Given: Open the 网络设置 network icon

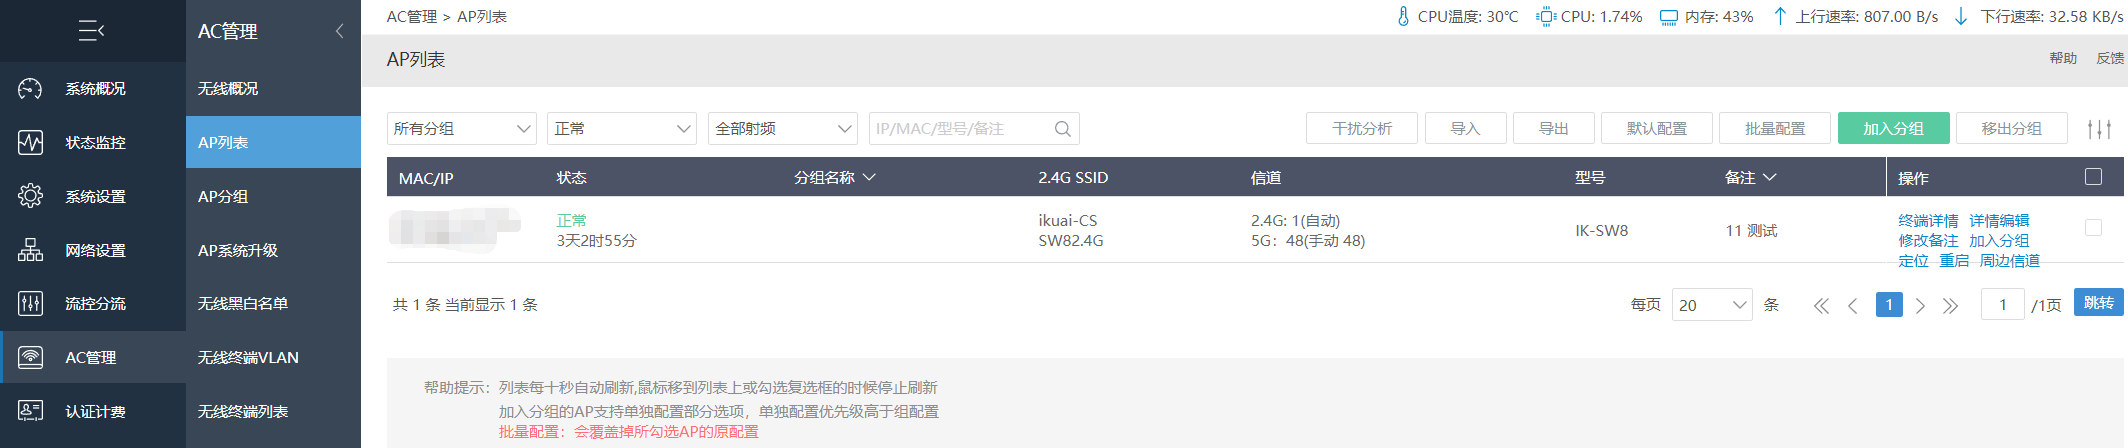Looking at the screenshot, I should pyautogui.click(x=30, y=250).
